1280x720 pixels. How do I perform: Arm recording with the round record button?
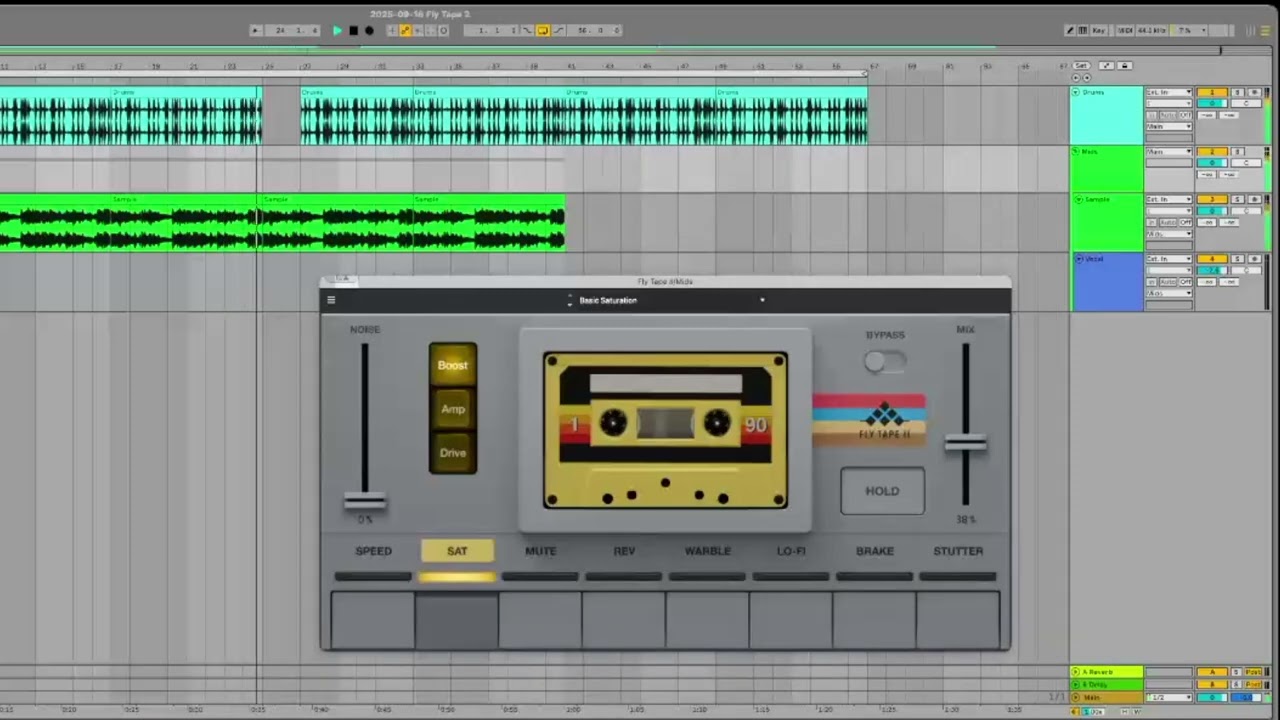point(369,31)
